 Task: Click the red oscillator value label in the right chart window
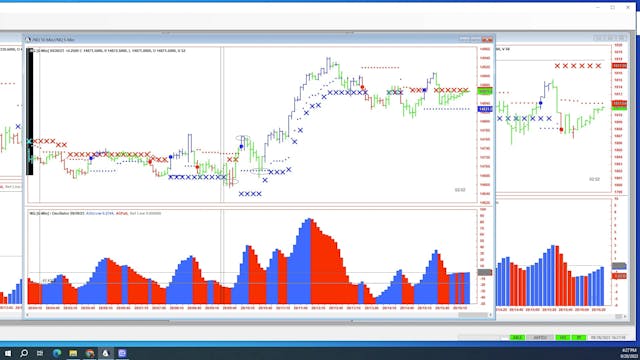tap(619, 276)
